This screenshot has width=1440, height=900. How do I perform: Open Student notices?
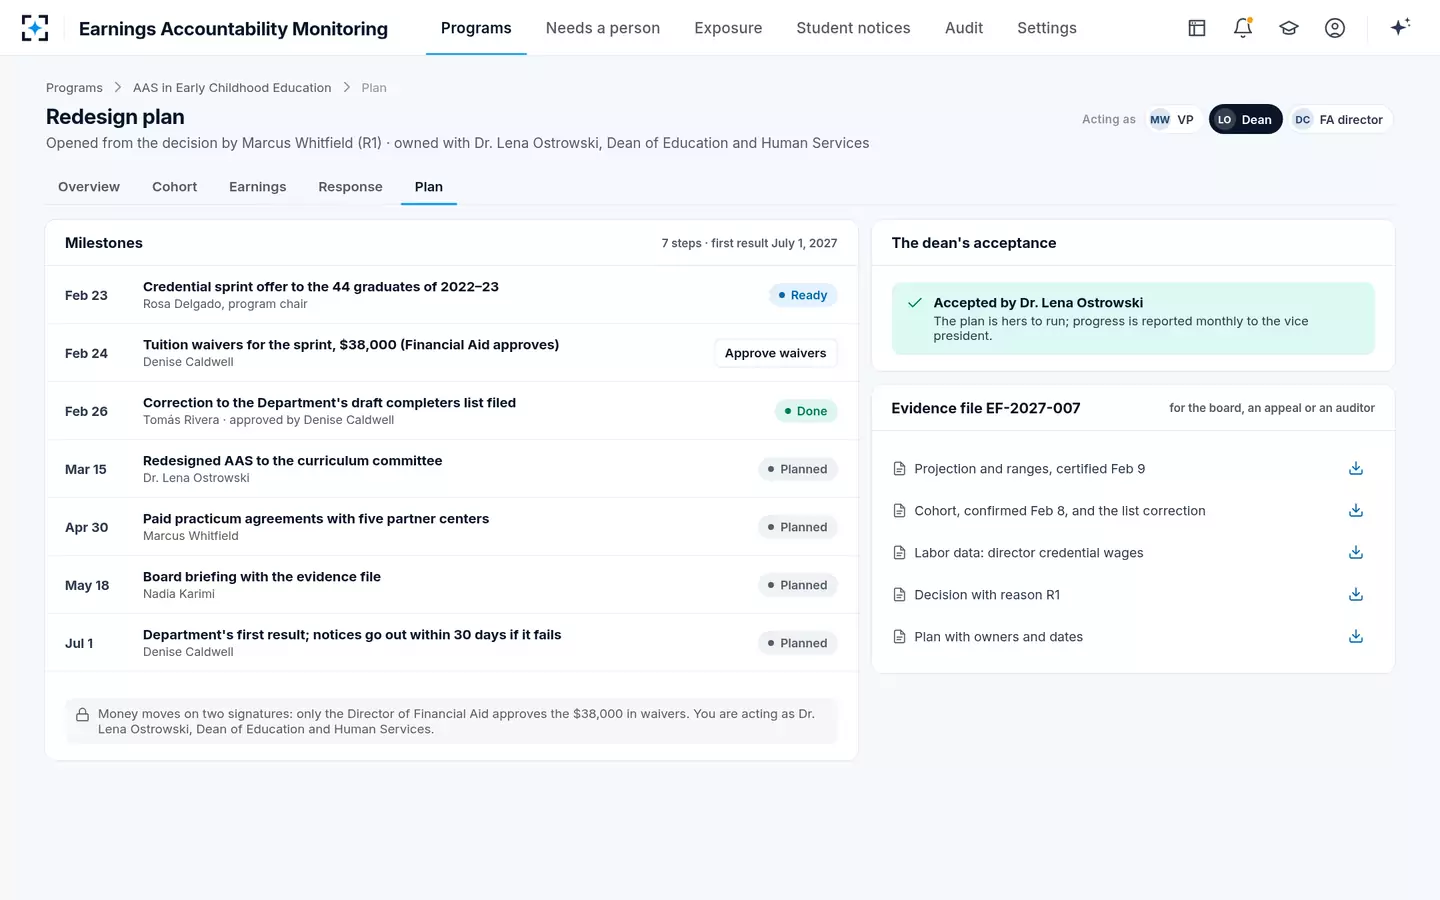point(853,28)
